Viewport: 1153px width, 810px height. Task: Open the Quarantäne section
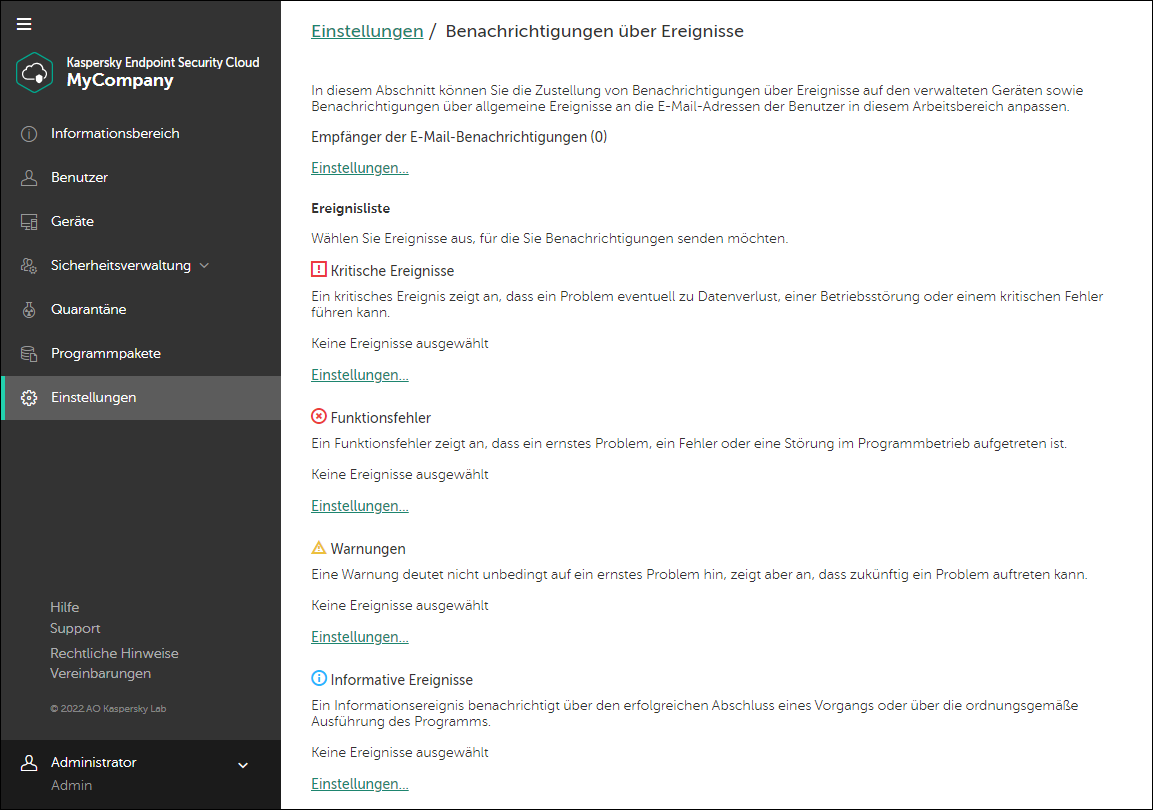click(141, 310)
